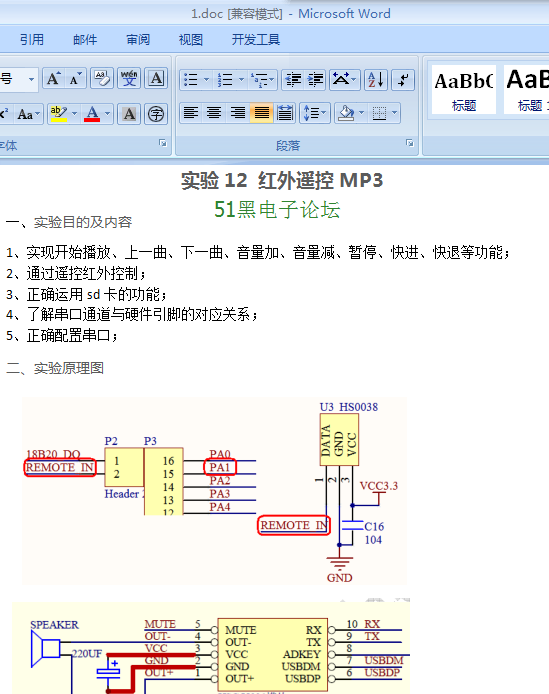This screenshot has height=694, width=549.
Task: Expand the Borders dropdown arrow
Action: click(394, 113)
